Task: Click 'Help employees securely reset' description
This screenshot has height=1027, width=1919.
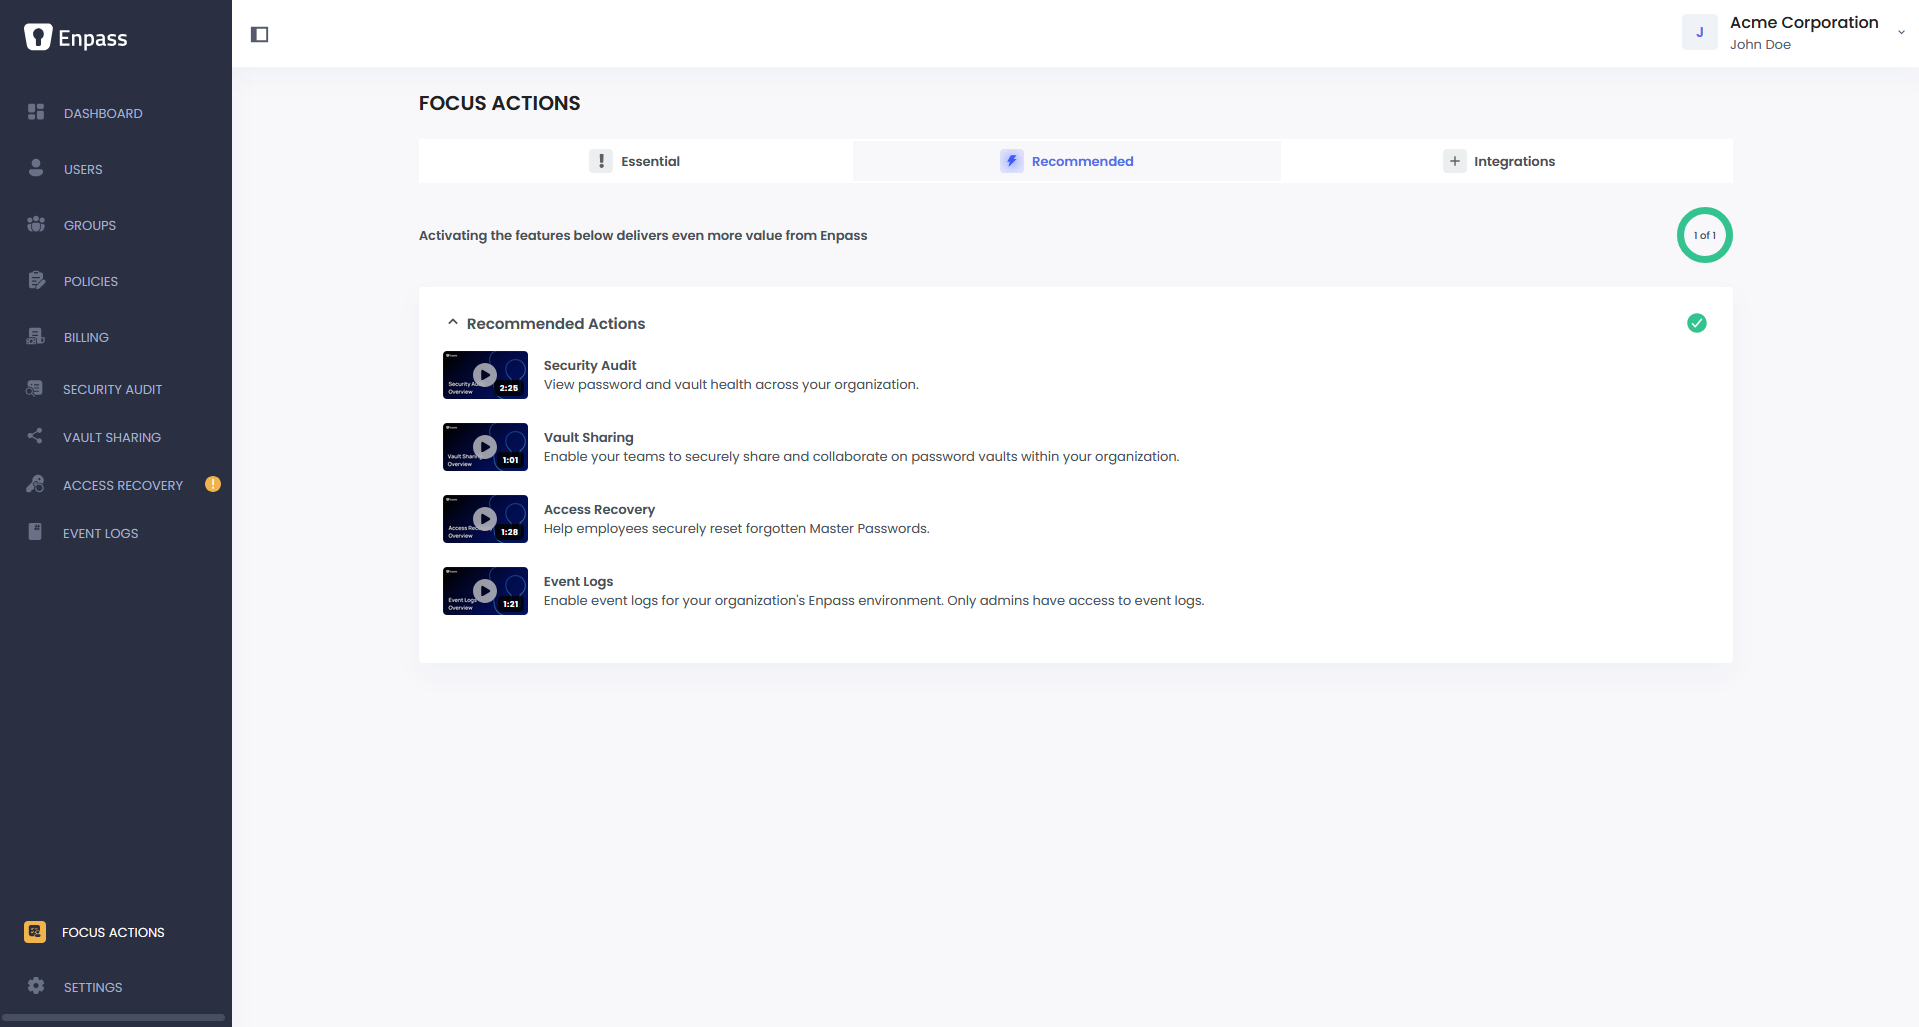Action: (x=737, y=529)
